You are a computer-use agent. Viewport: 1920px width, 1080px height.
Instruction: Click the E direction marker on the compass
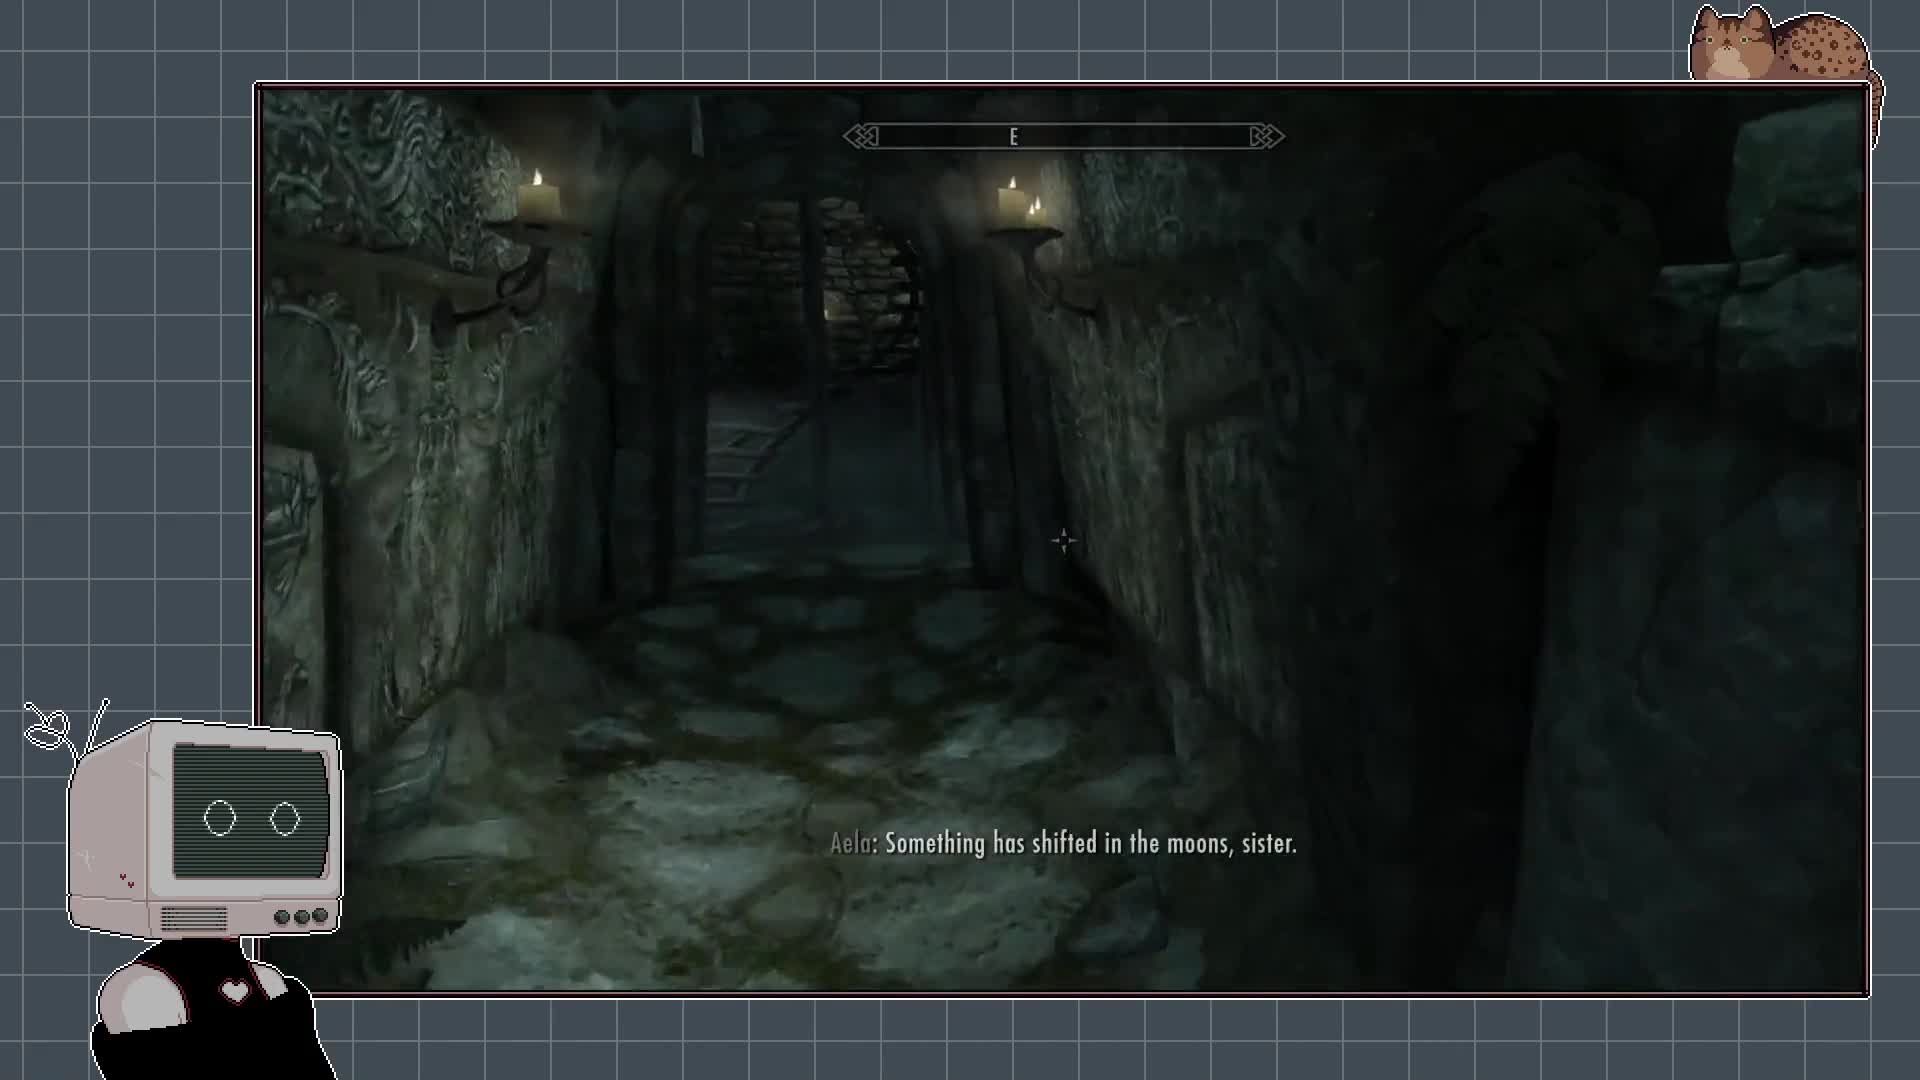pos(1013,137)
